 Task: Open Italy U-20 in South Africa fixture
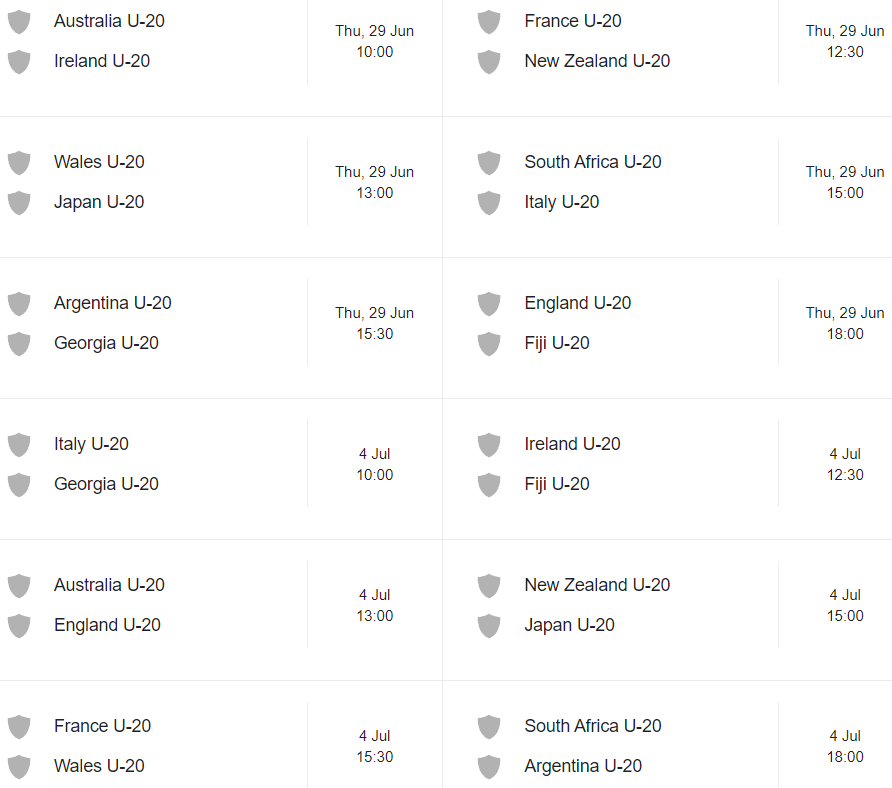(x=561, y=202)
